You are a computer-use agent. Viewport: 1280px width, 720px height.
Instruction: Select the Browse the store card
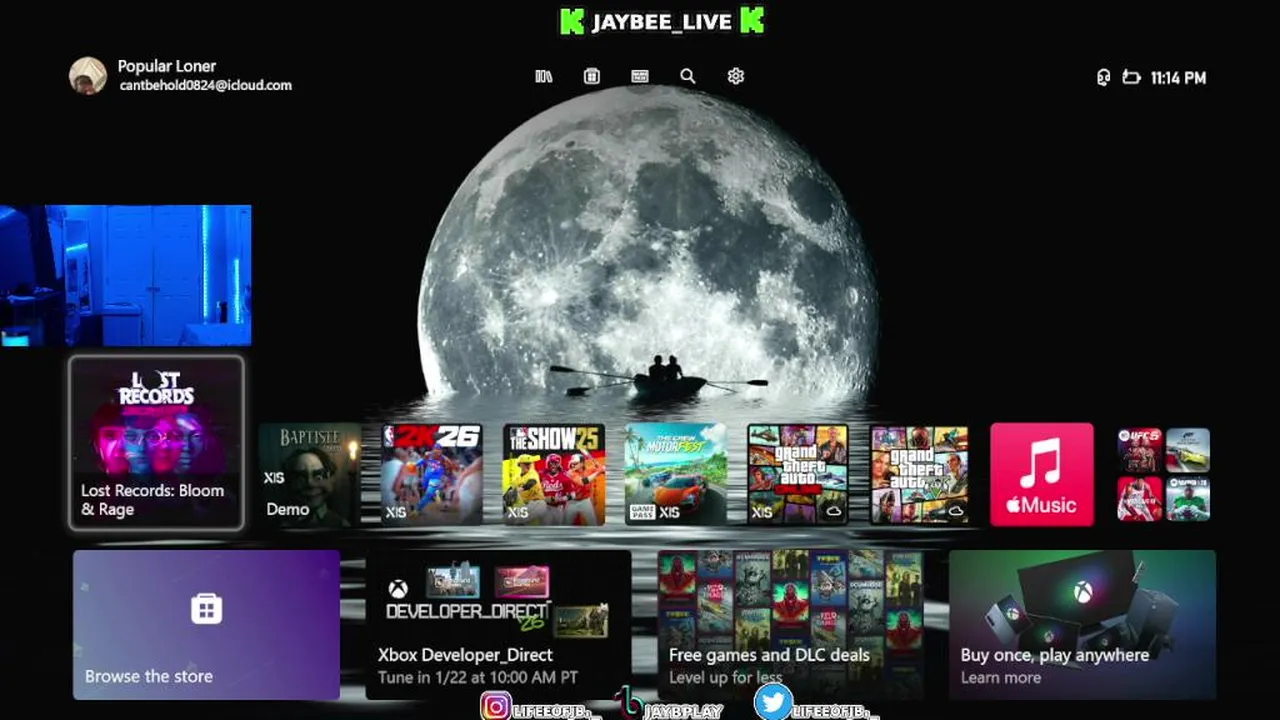click(x=206, y=625)
